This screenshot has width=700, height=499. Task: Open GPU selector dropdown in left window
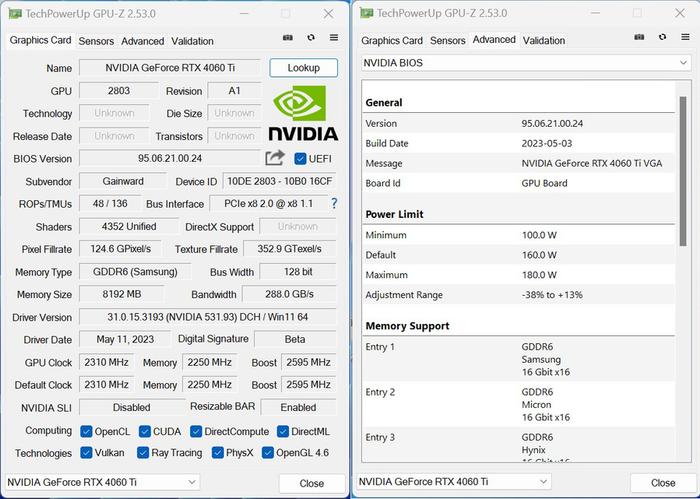102,482
